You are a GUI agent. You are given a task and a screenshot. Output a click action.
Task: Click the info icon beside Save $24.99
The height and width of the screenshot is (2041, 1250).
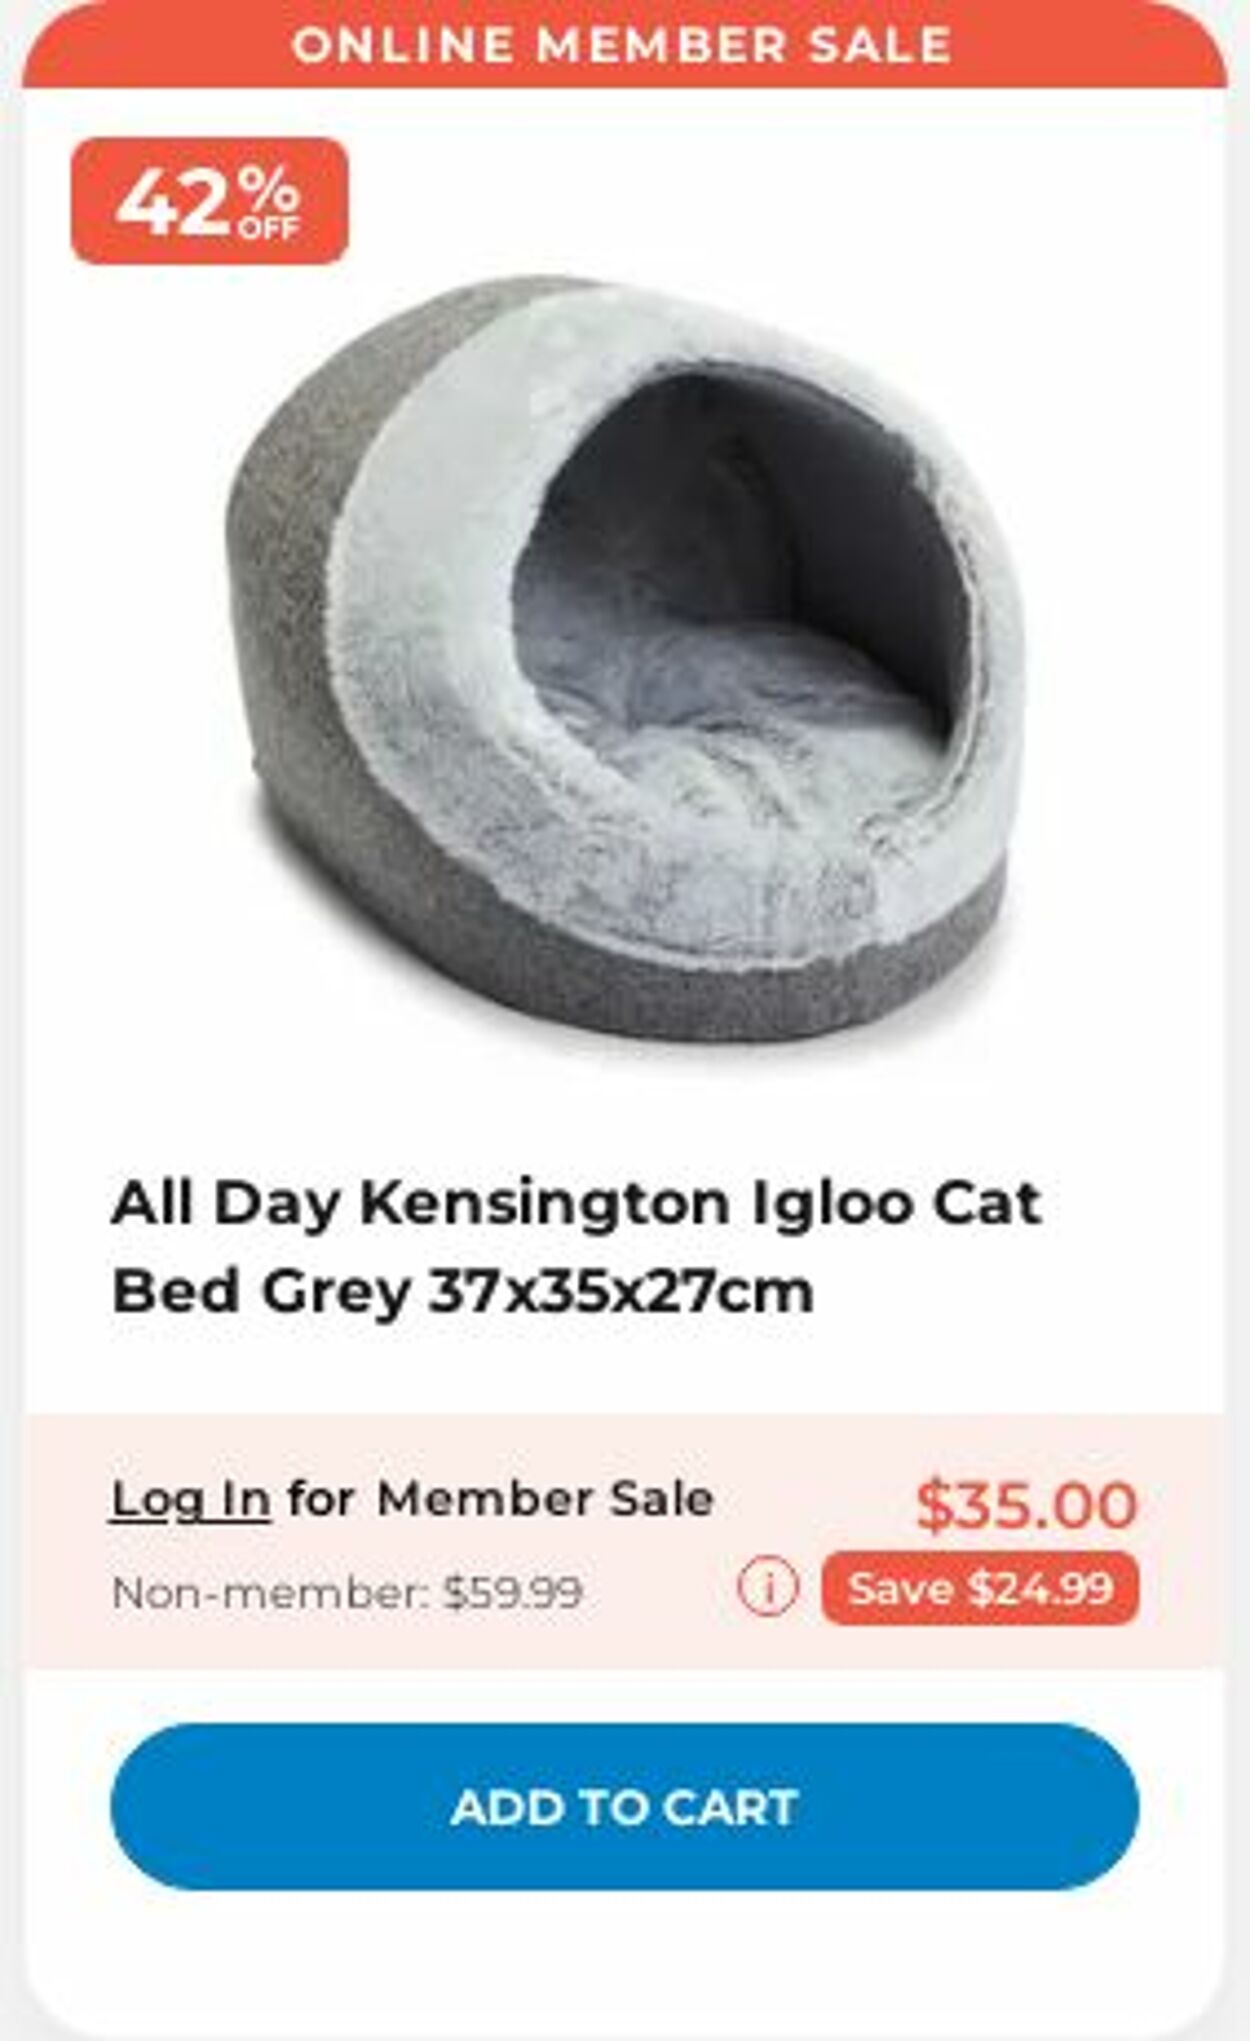pos(768,1588)
